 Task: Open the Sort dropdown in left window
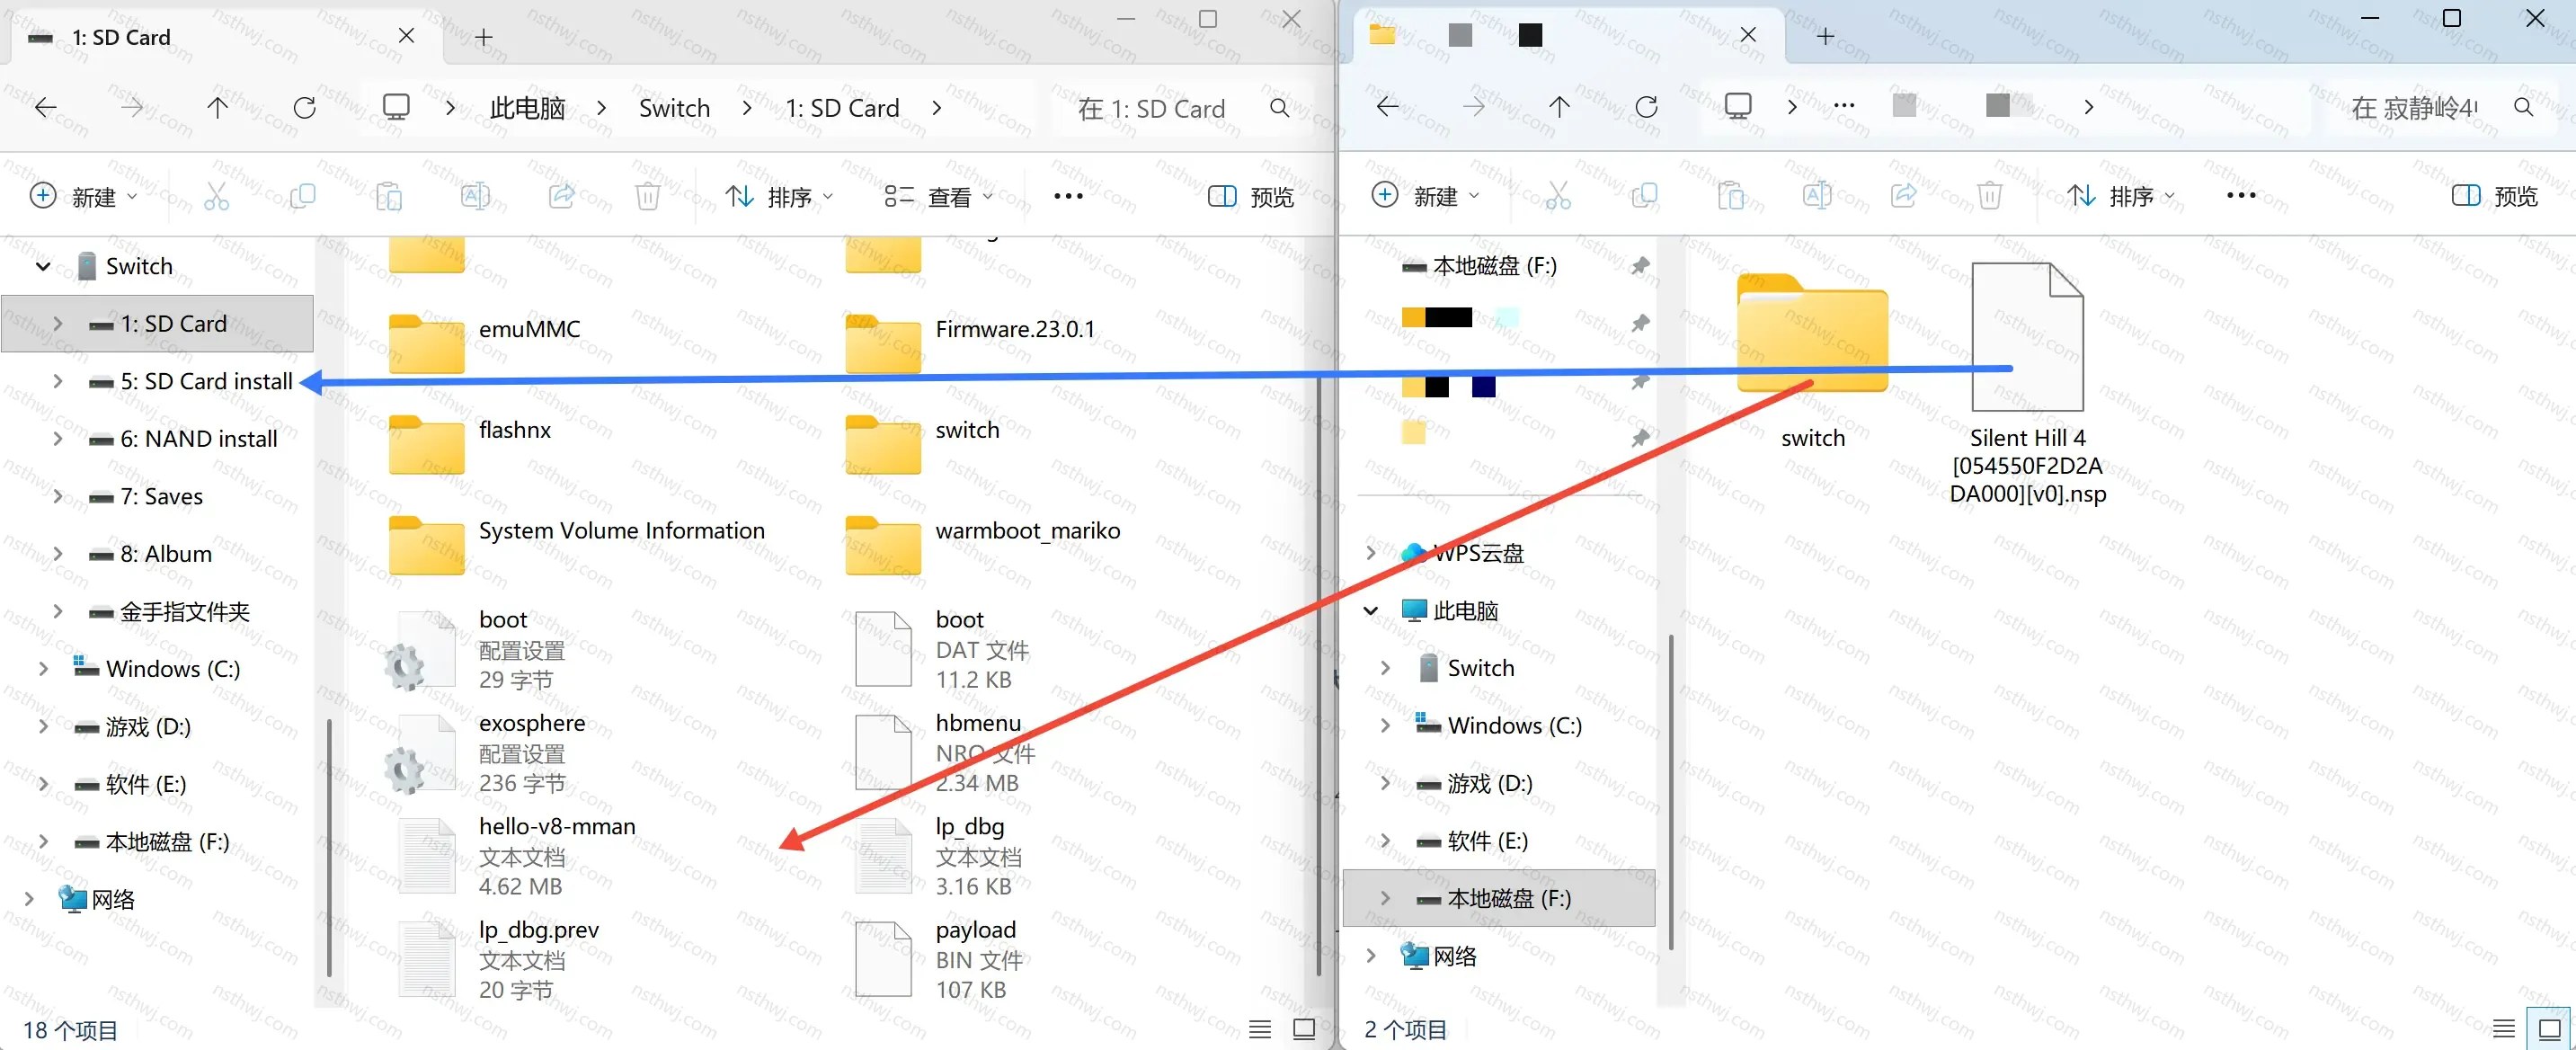click(779, 197)
